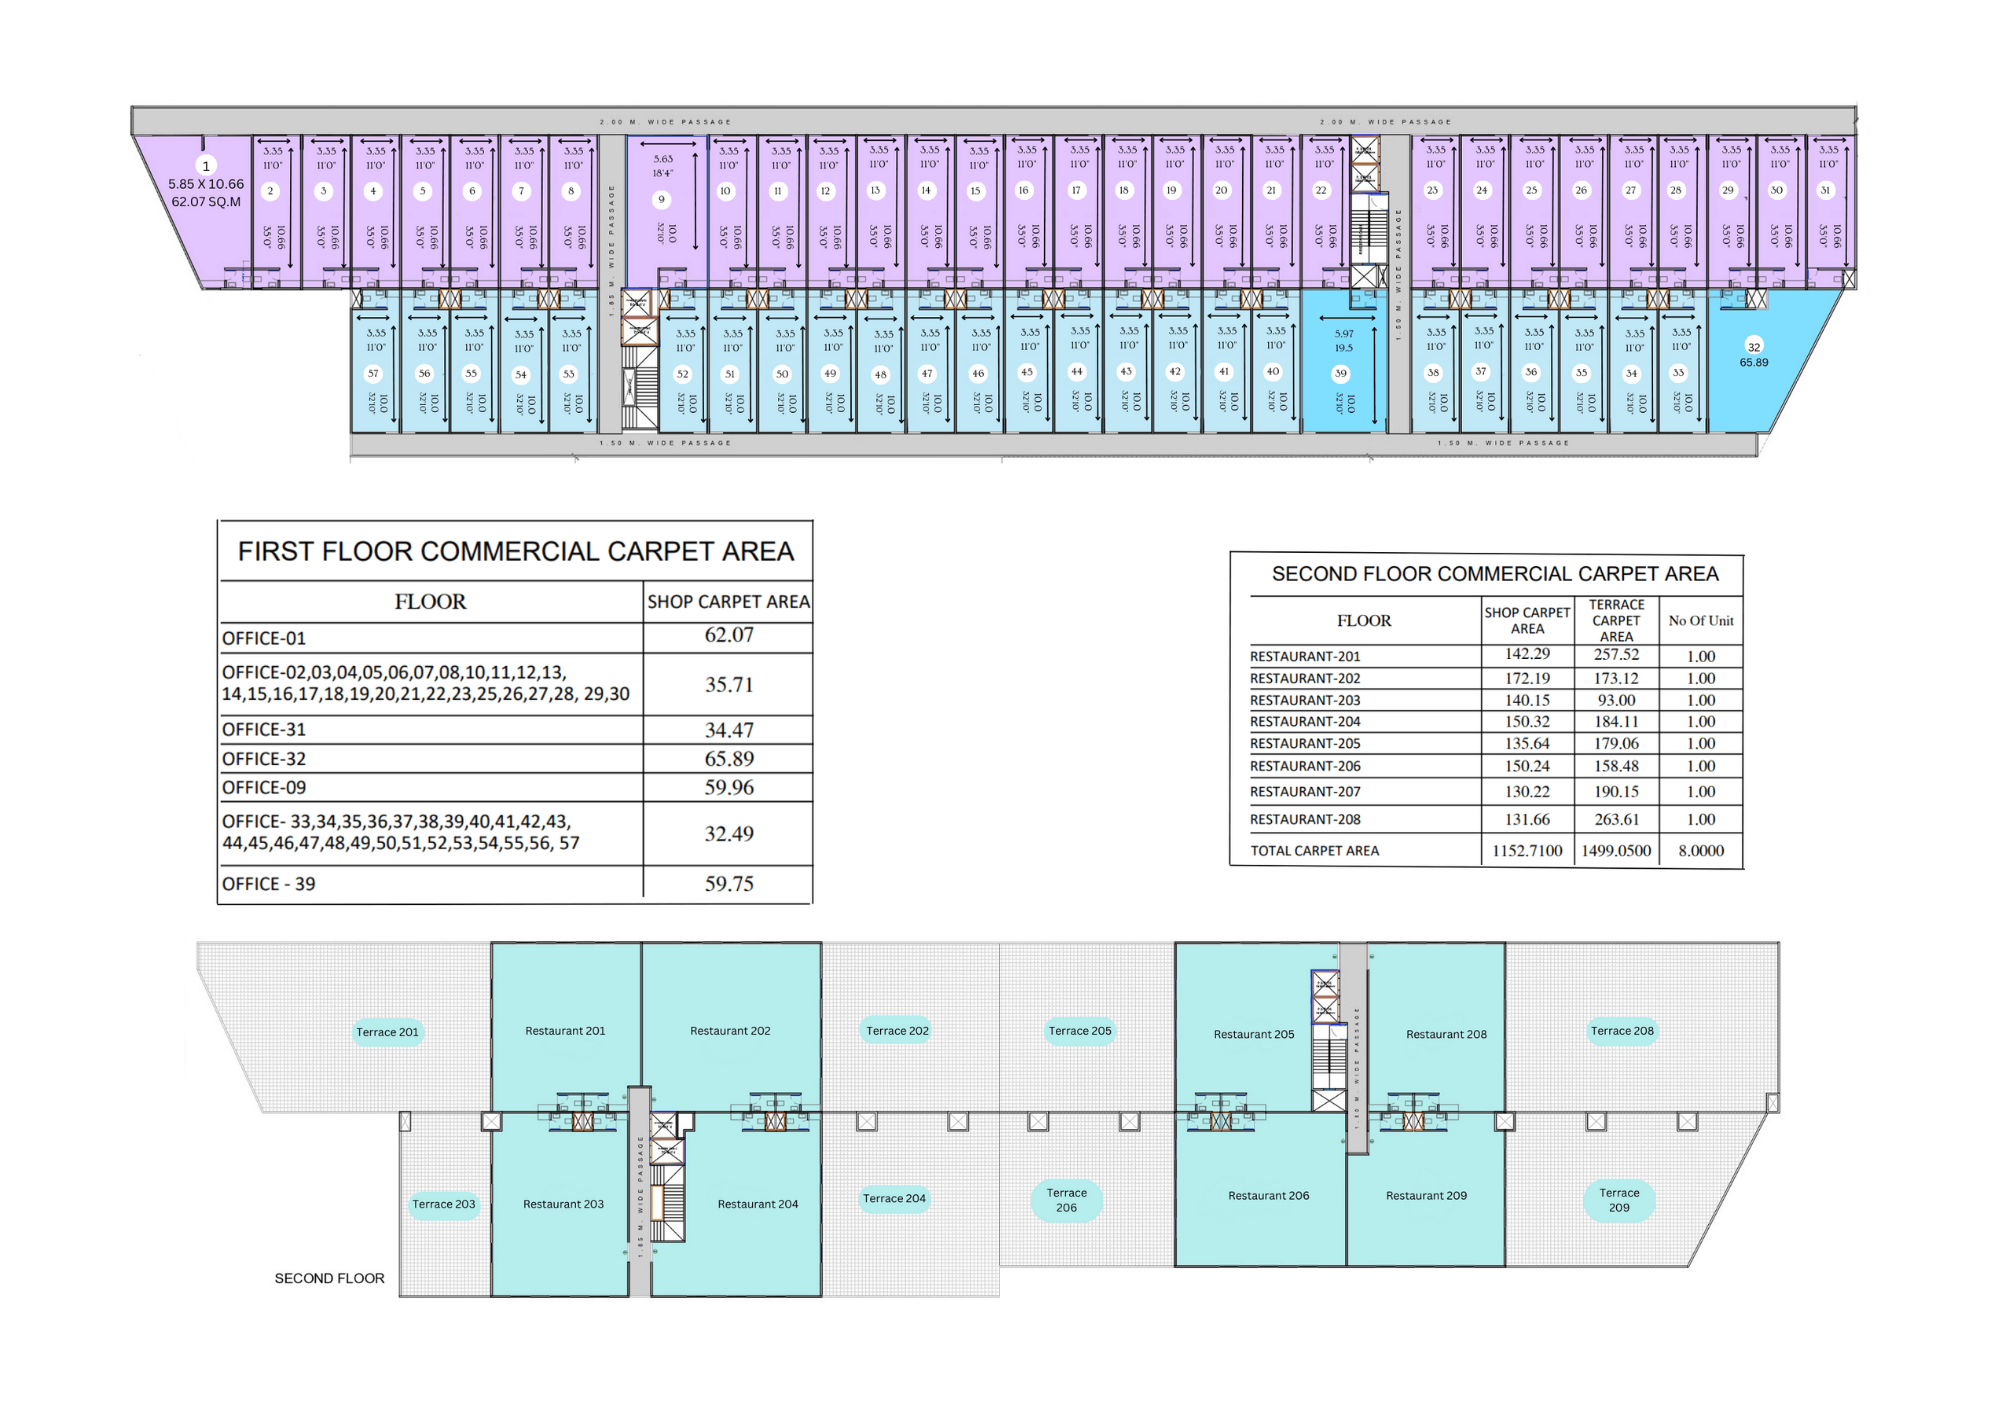Click the Terrace 201 label
This screenshot has height=1414, width=2000.
[387, 1032]
